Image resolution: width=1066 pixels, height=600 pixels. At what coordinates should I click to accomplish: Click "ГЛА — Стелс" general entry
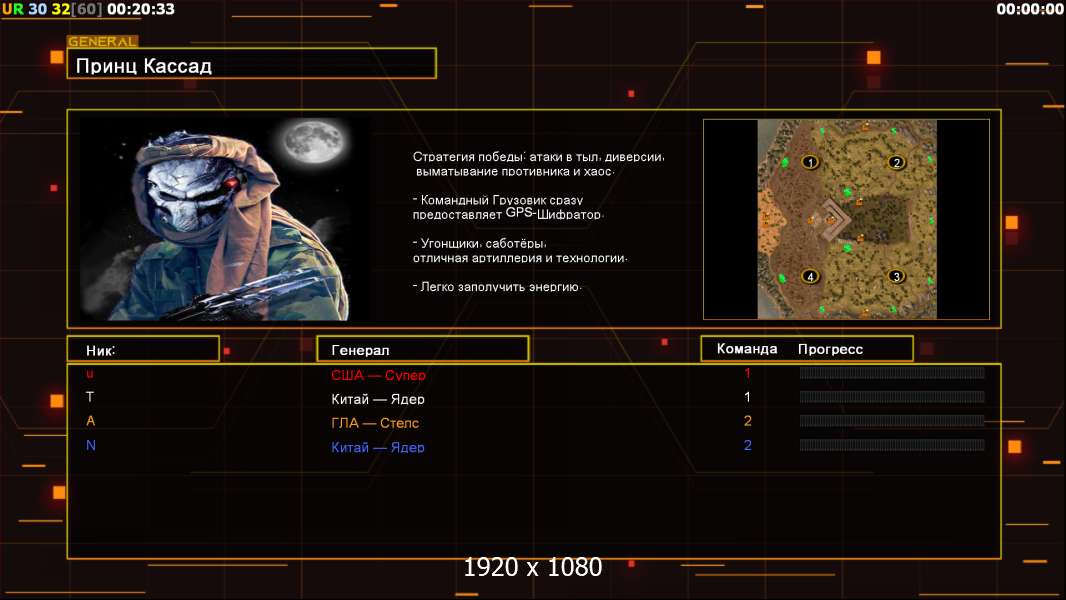coord(375,423)
